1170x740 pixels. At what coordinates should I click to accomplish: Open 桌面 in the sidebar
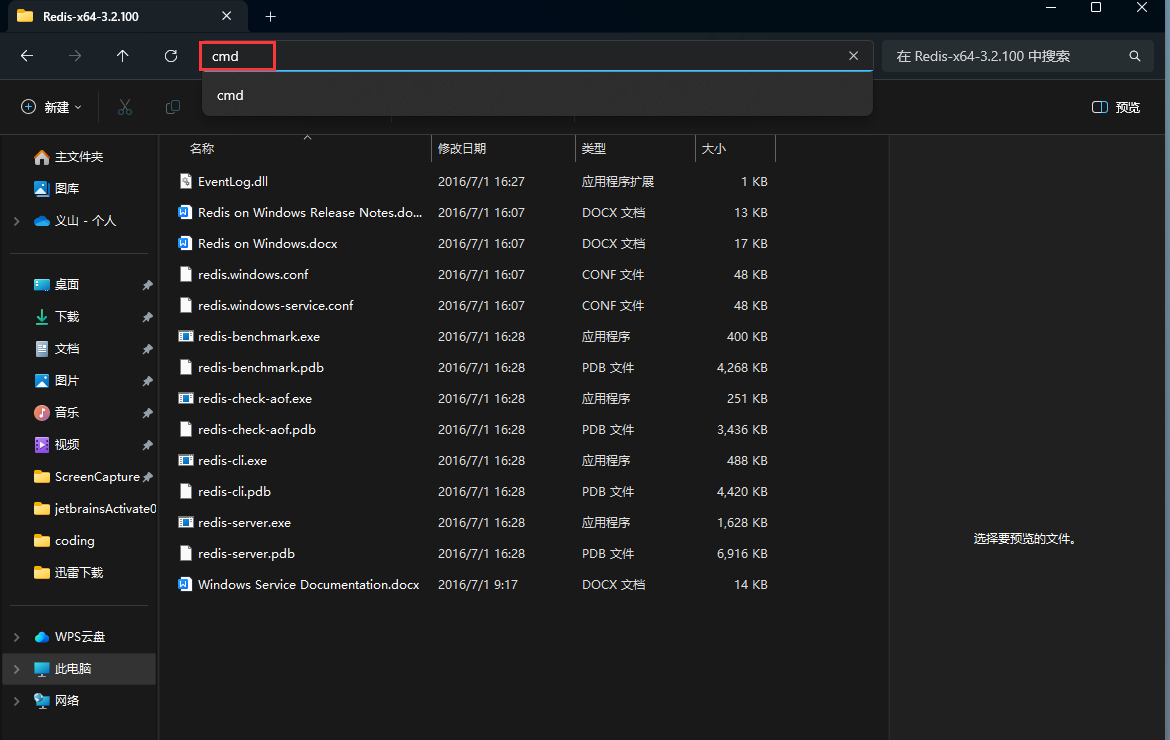point(67,285)
